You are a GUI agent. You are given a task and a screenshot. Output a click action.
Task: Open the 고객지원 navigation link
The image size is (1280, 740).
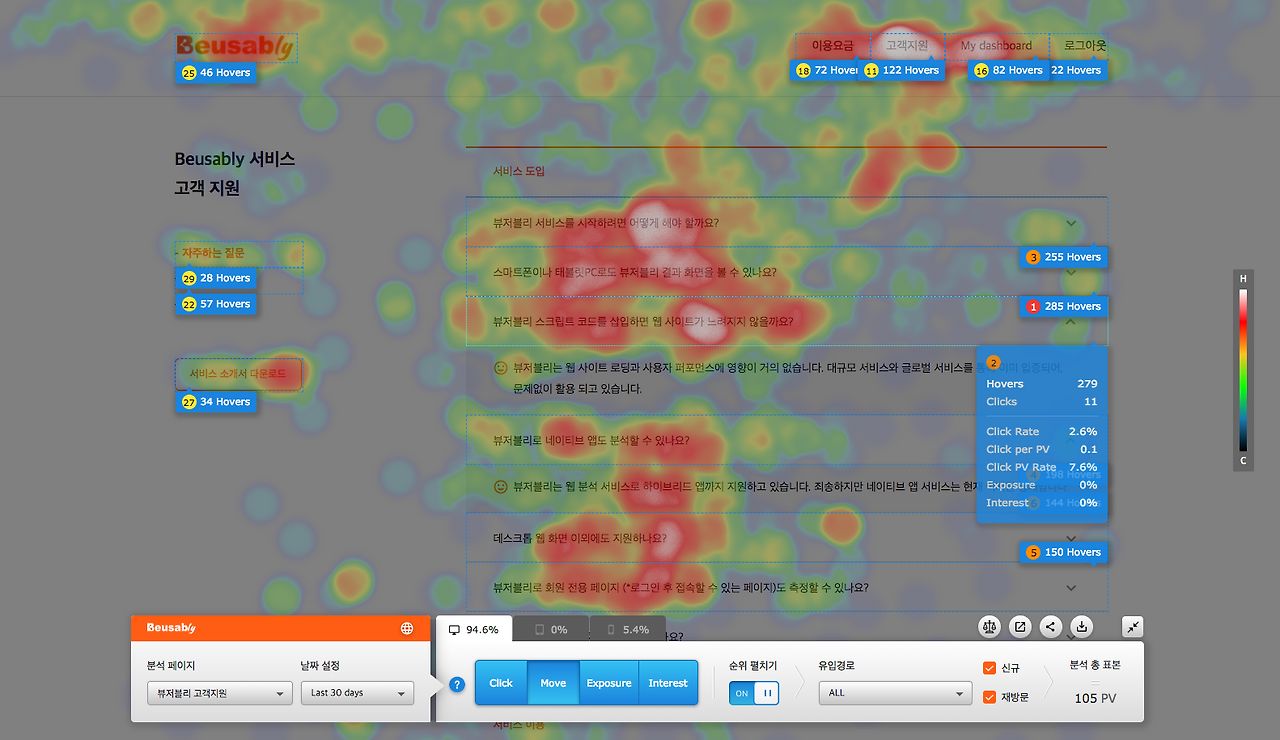907,46
